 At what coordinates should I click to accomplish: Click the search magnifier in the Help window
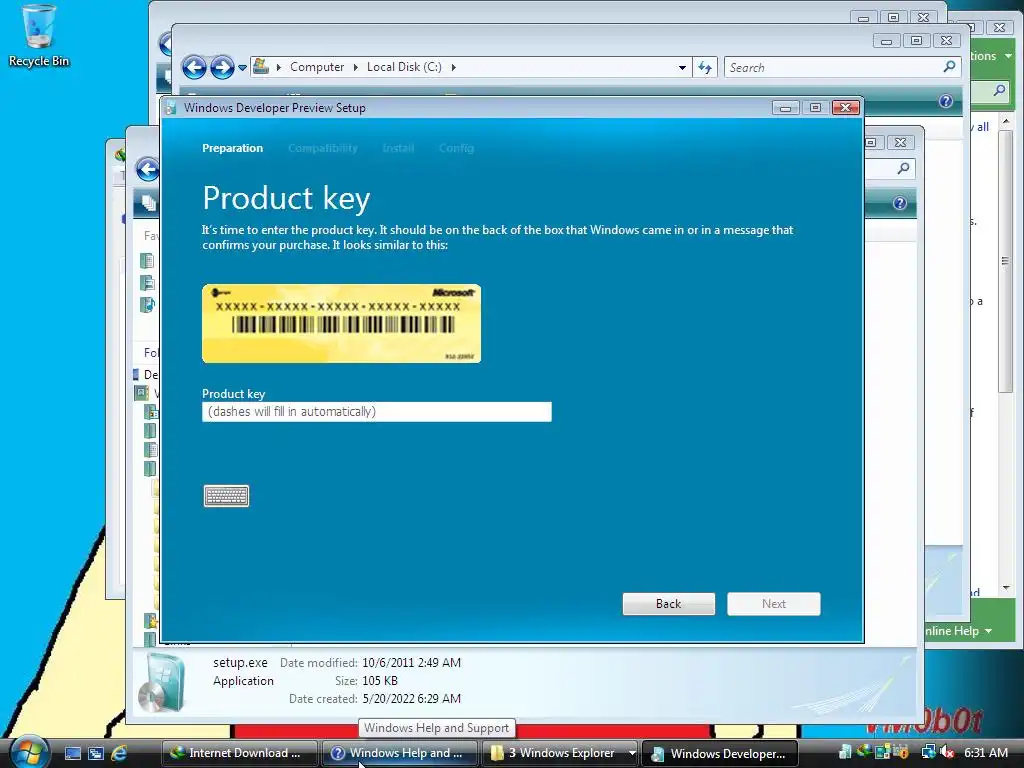click(x=999, y=91)
